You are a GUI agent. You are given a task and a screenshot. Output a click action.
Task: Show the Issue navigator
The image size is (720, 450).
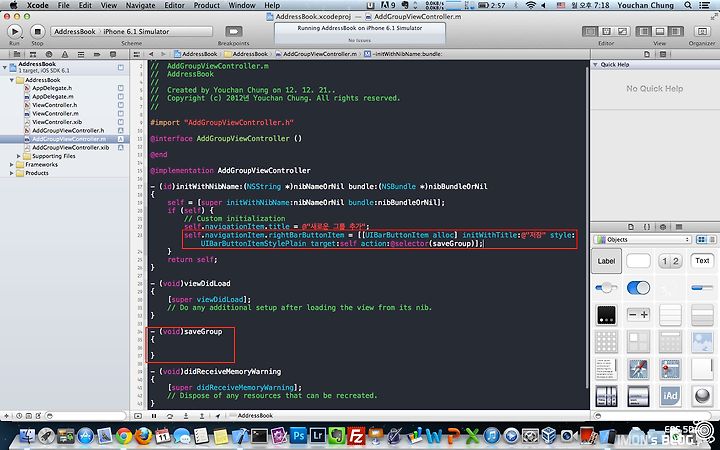click(65, 54)
